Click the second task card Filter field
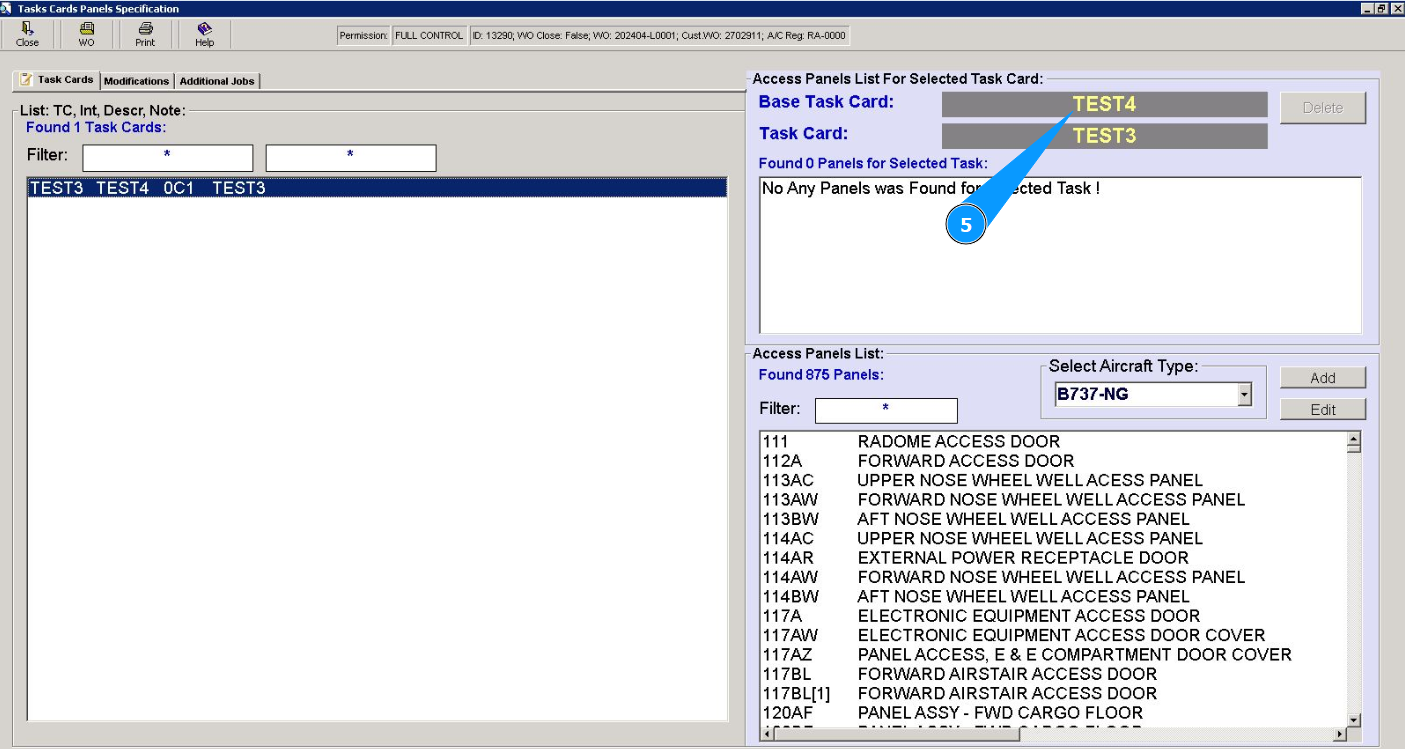 point(351,157)
